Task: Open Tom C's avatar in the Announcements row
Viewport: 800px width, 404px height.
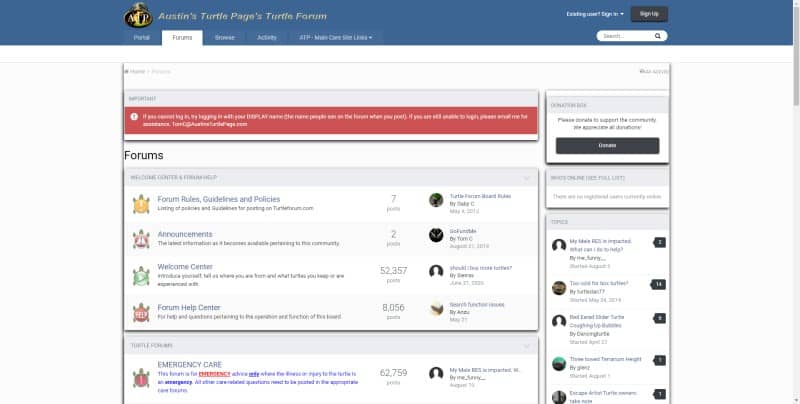Action: click(436, 235)
